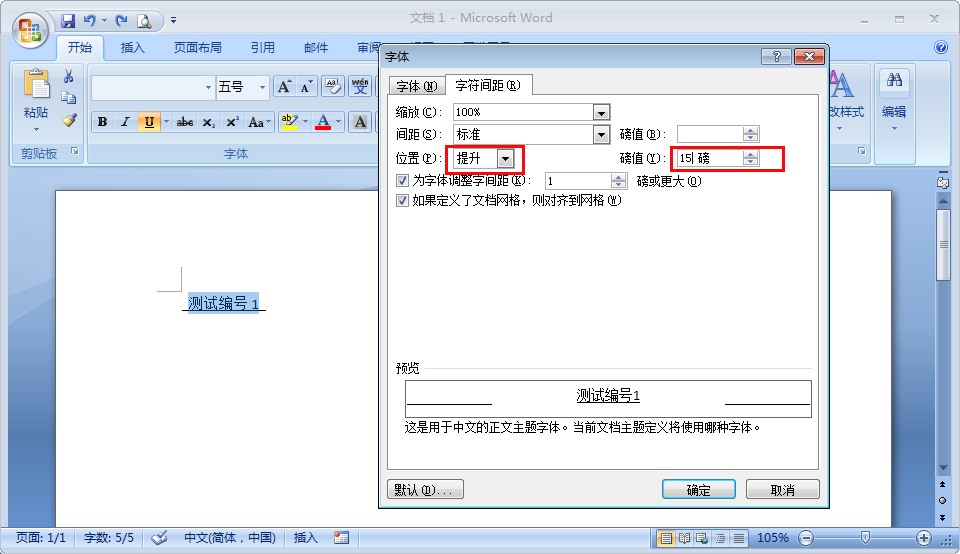Switch to the 字体(N) tab
The height and width of the screenshot is (554, 960).
coord(416,86)
